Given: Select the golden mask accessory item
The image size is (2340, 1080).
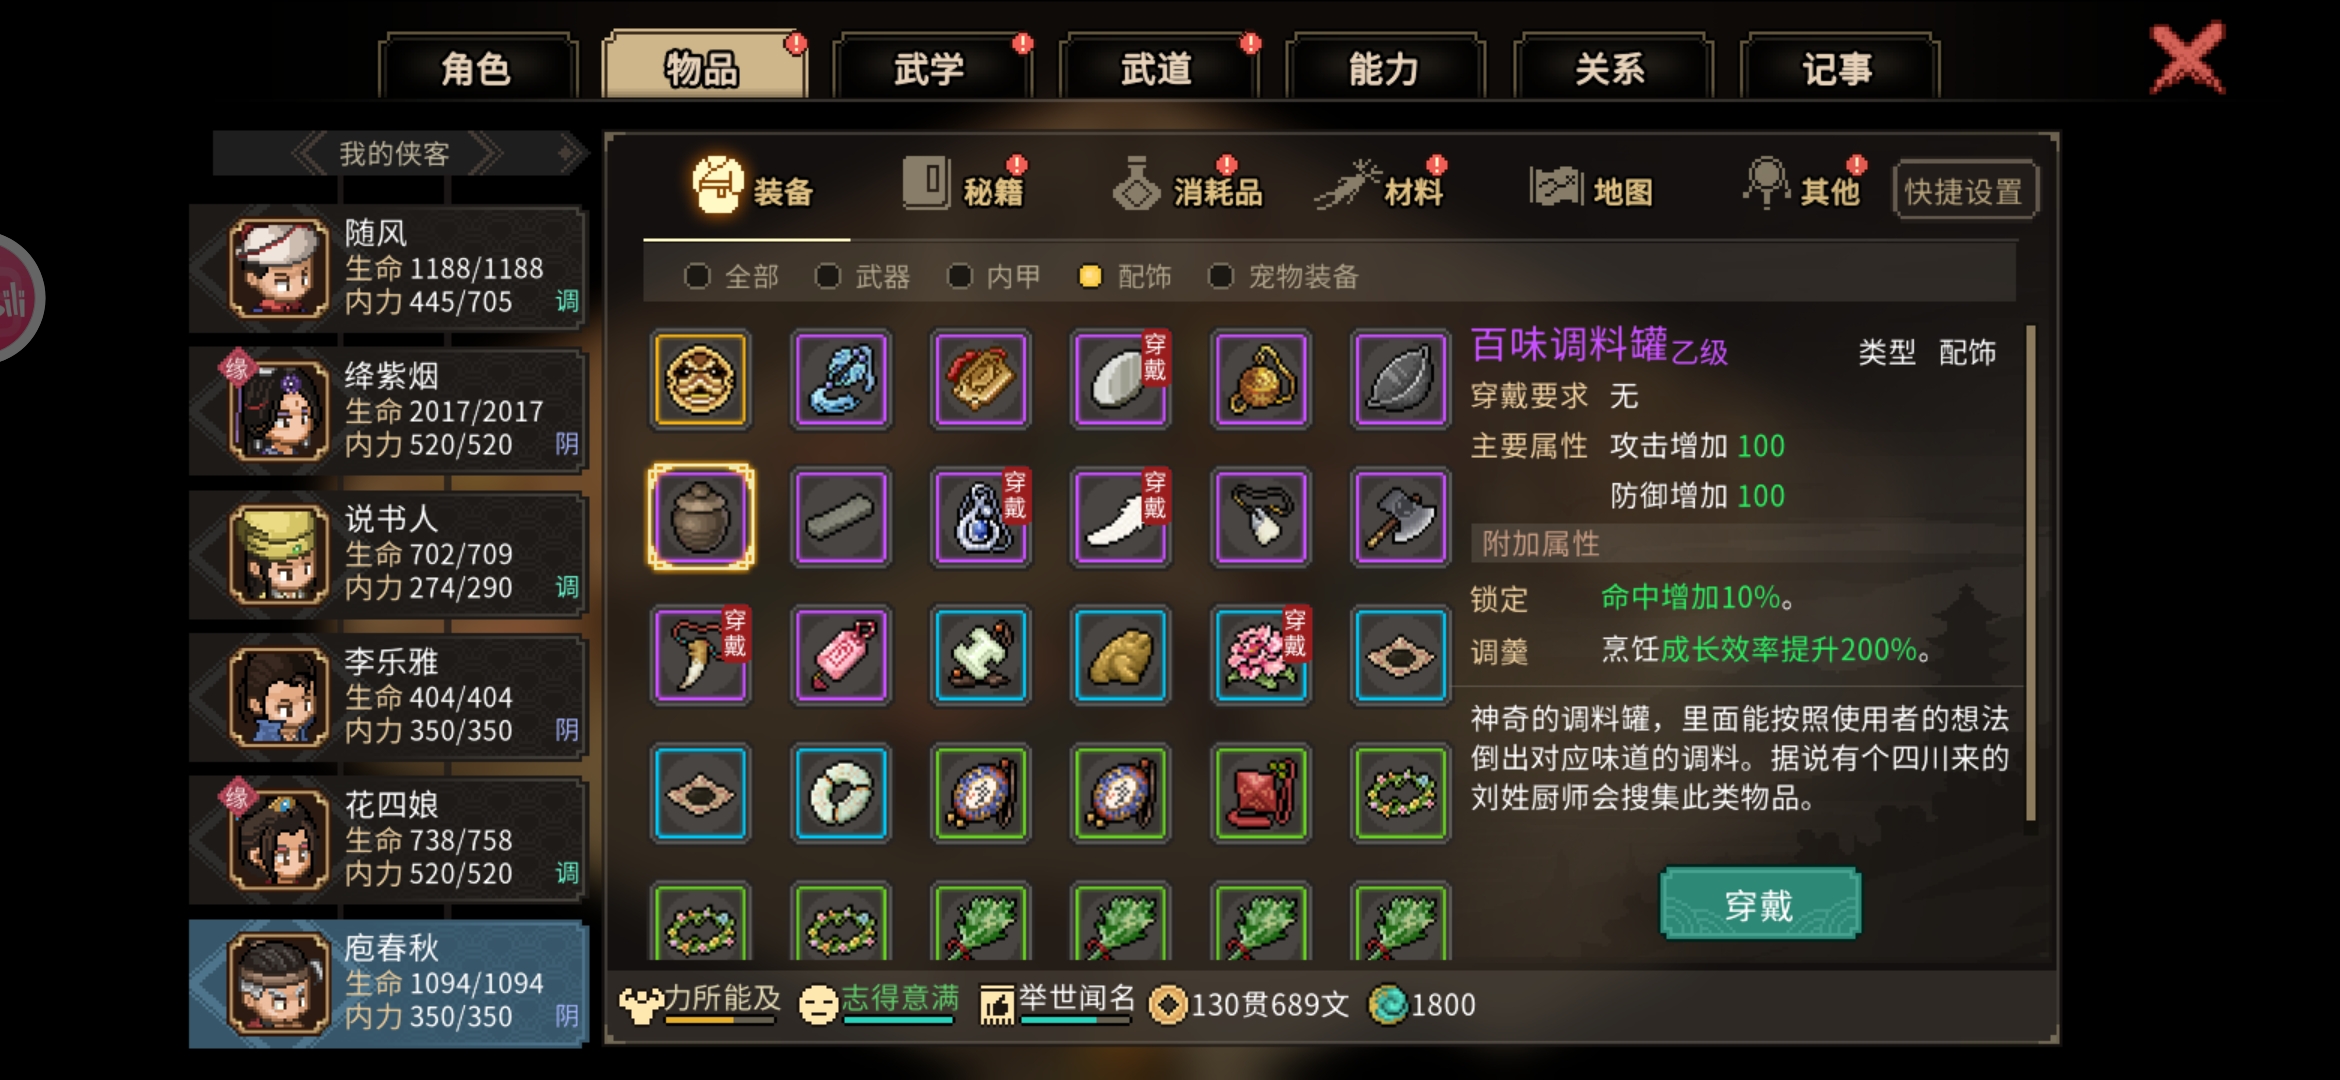Looking at the screenshot, I should (x=700, y=379).
